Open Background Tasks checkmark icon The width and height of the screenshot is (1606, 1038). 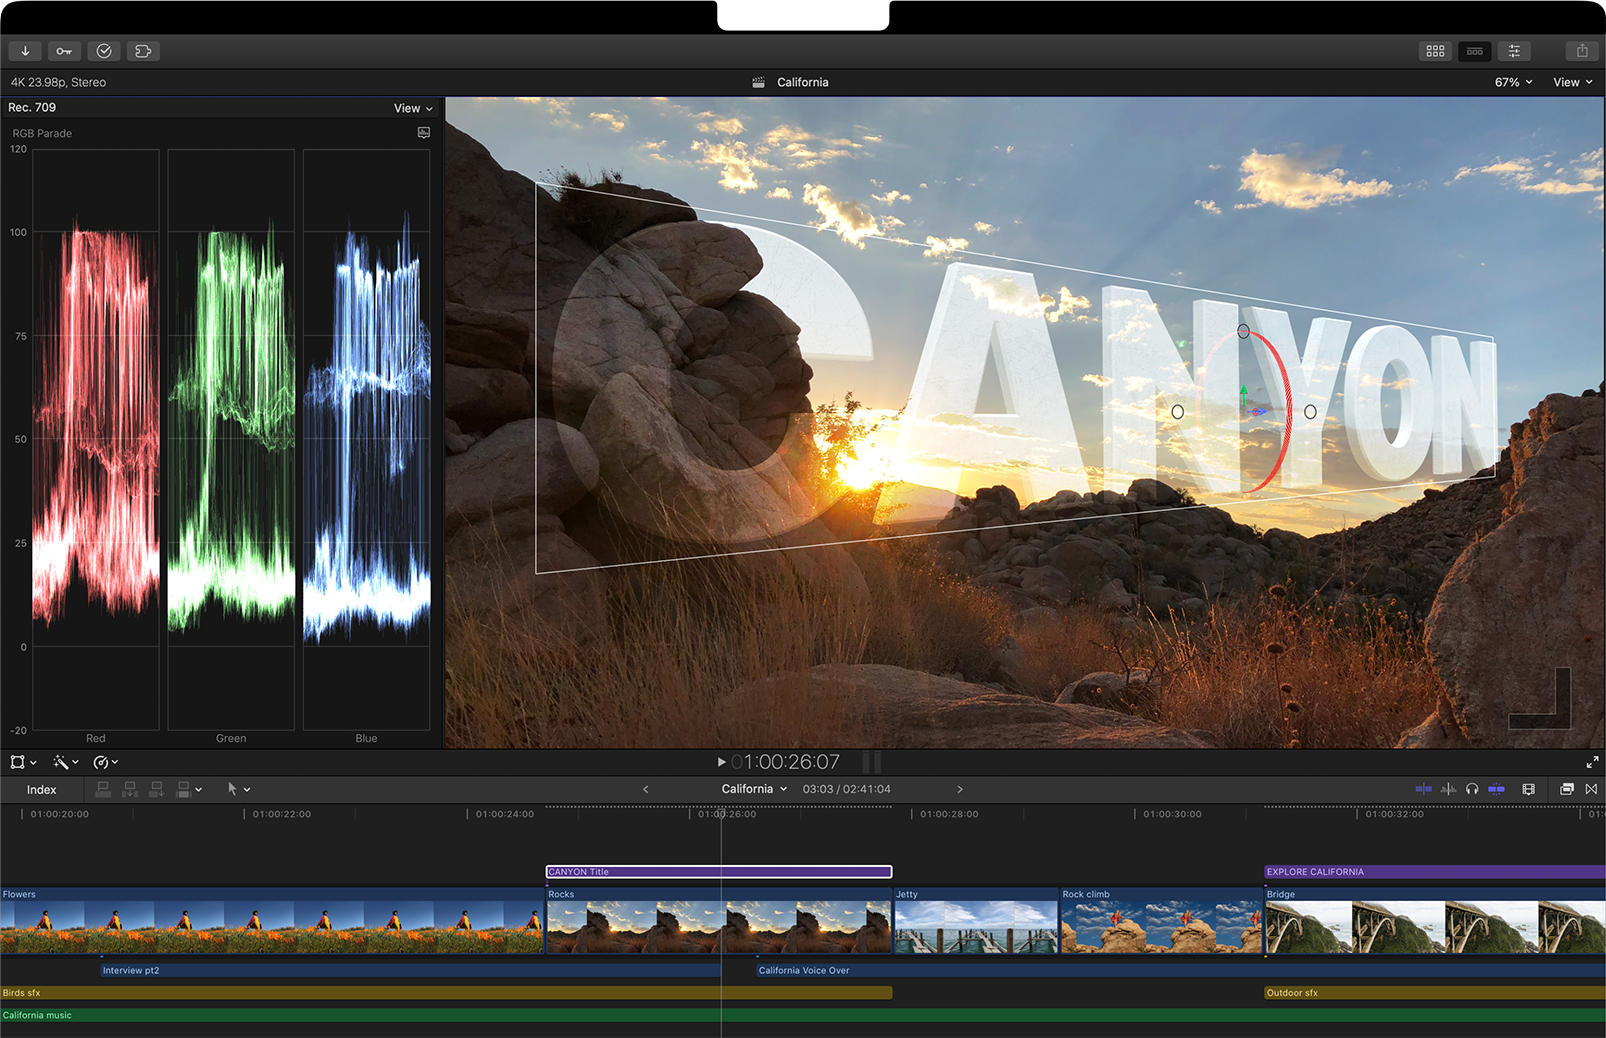coord(104,51)
